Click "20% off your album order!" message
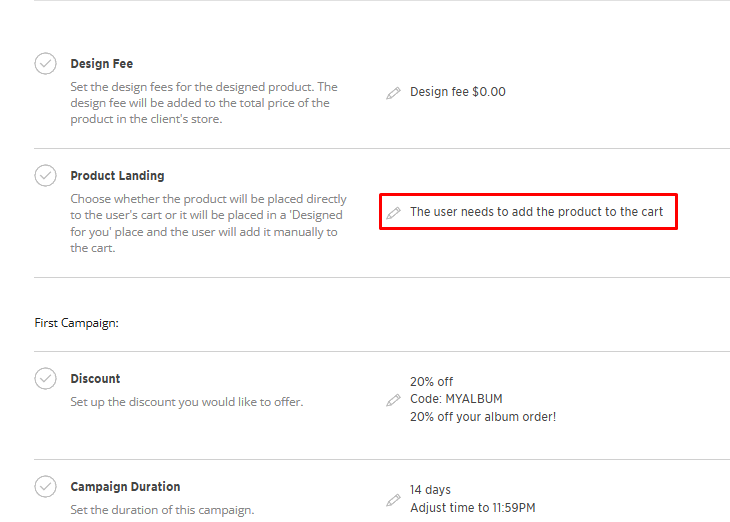The height and width of the screenshot is (522, 730). point(483,417)
